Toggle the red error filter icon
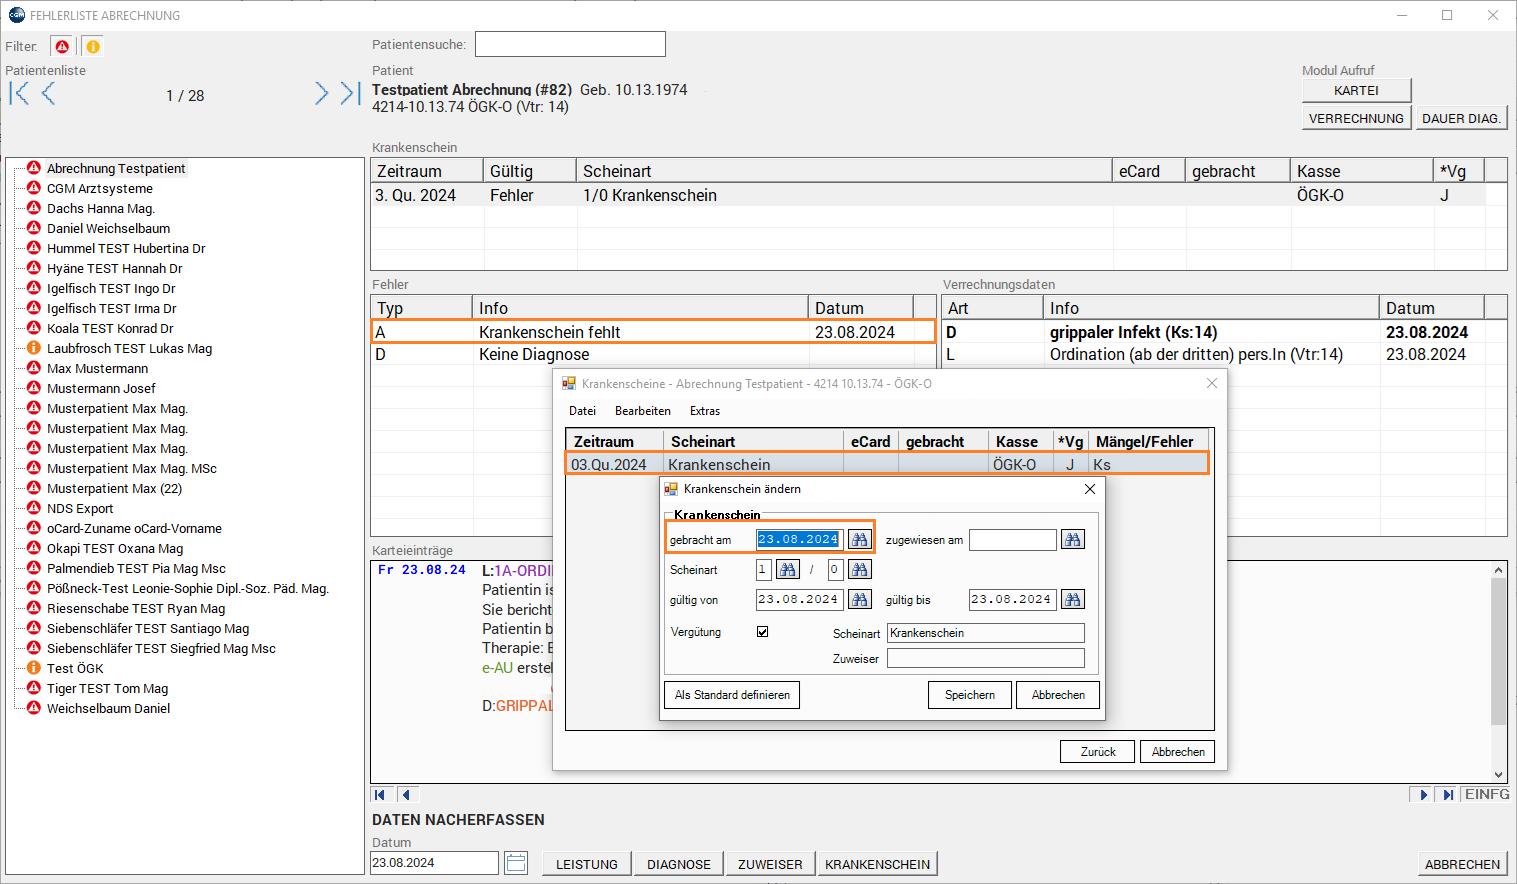This screenshot has width=1517, height=884. point(62,46)
